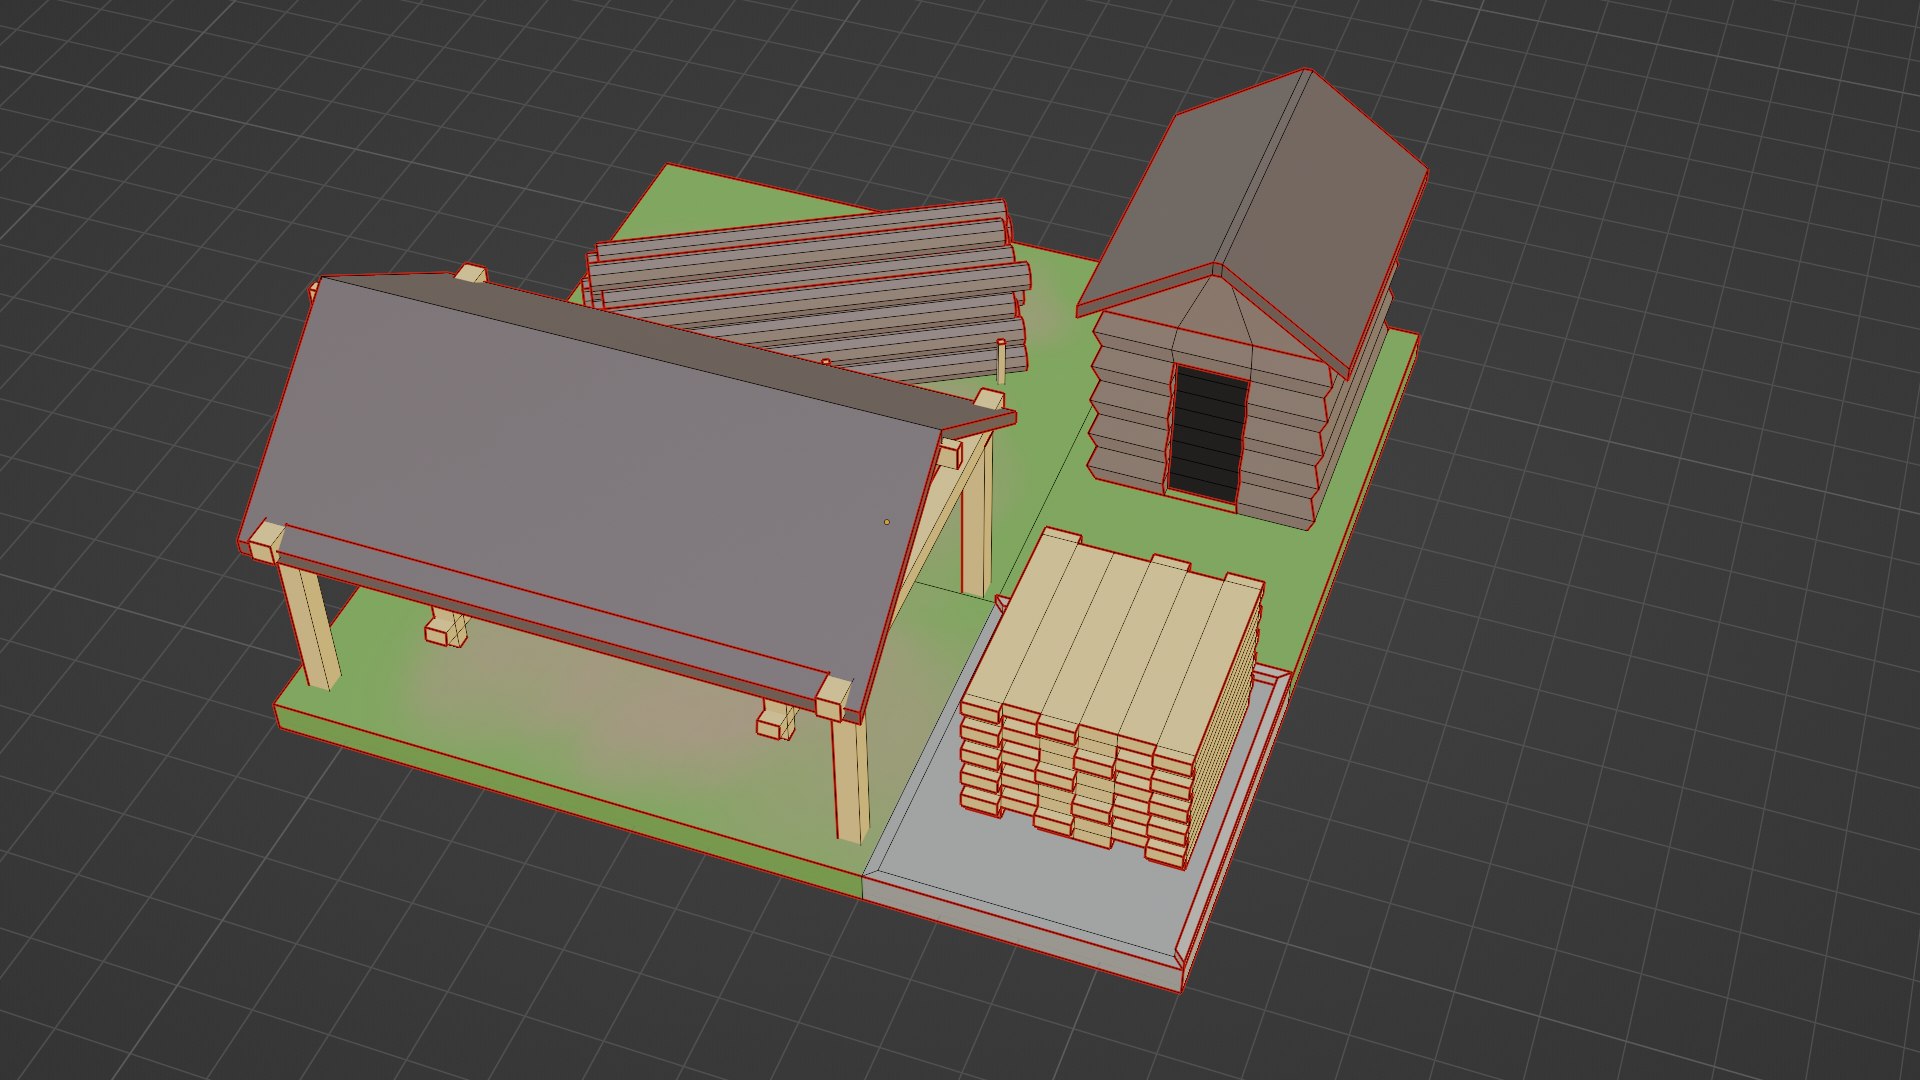Click the dark doorway of the log cabin
The image size is (1920, 1080).
pyautogui.click(x=1209, y=434)
